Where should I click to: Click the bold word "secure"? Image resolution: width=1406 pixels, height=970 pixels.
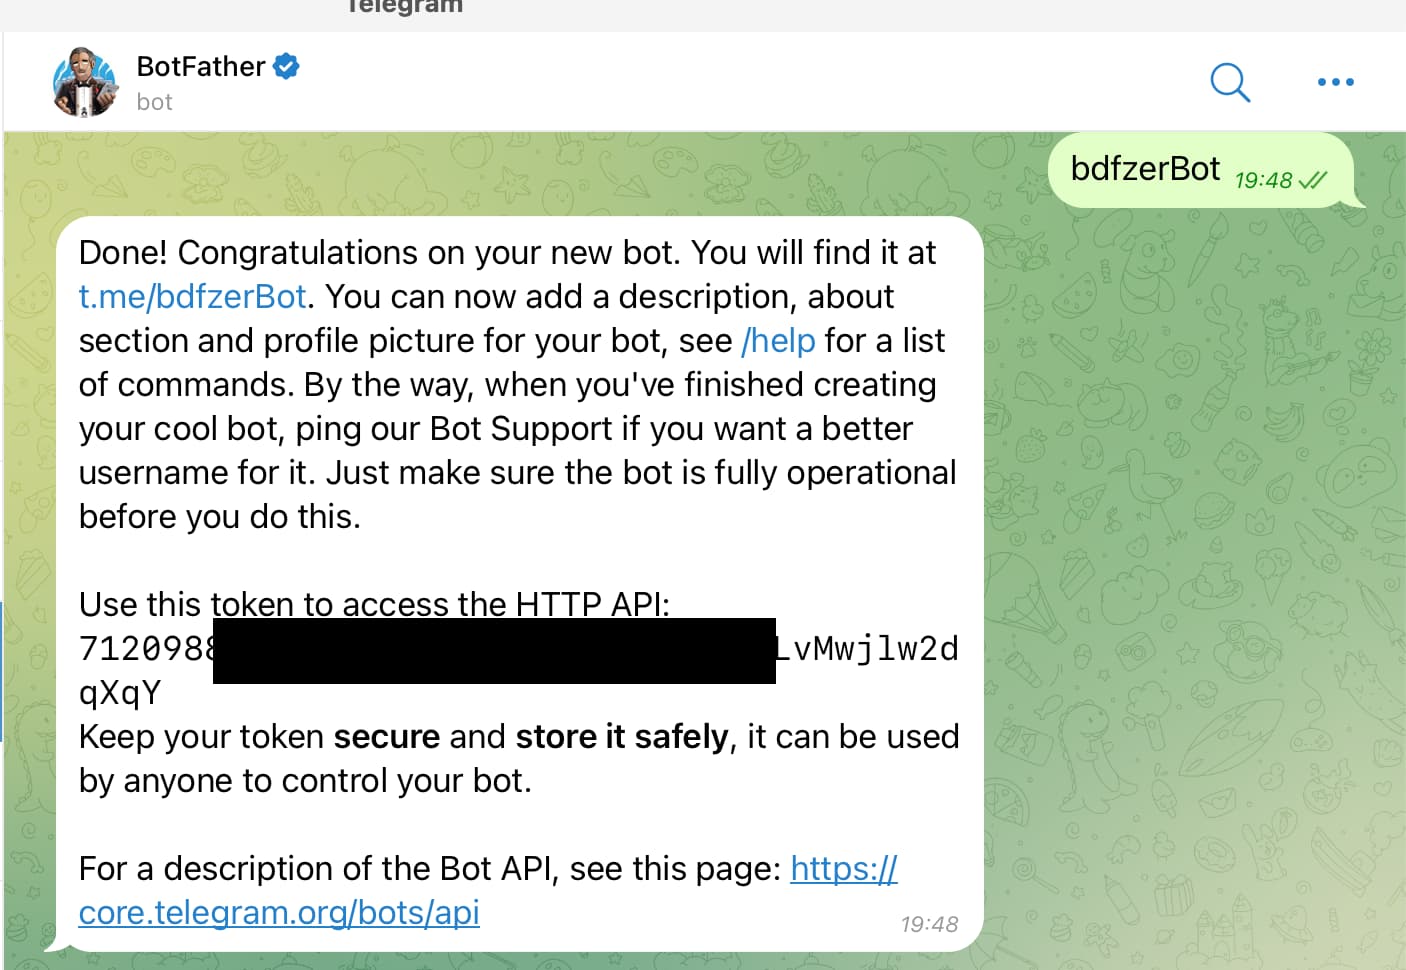point(386,737)
